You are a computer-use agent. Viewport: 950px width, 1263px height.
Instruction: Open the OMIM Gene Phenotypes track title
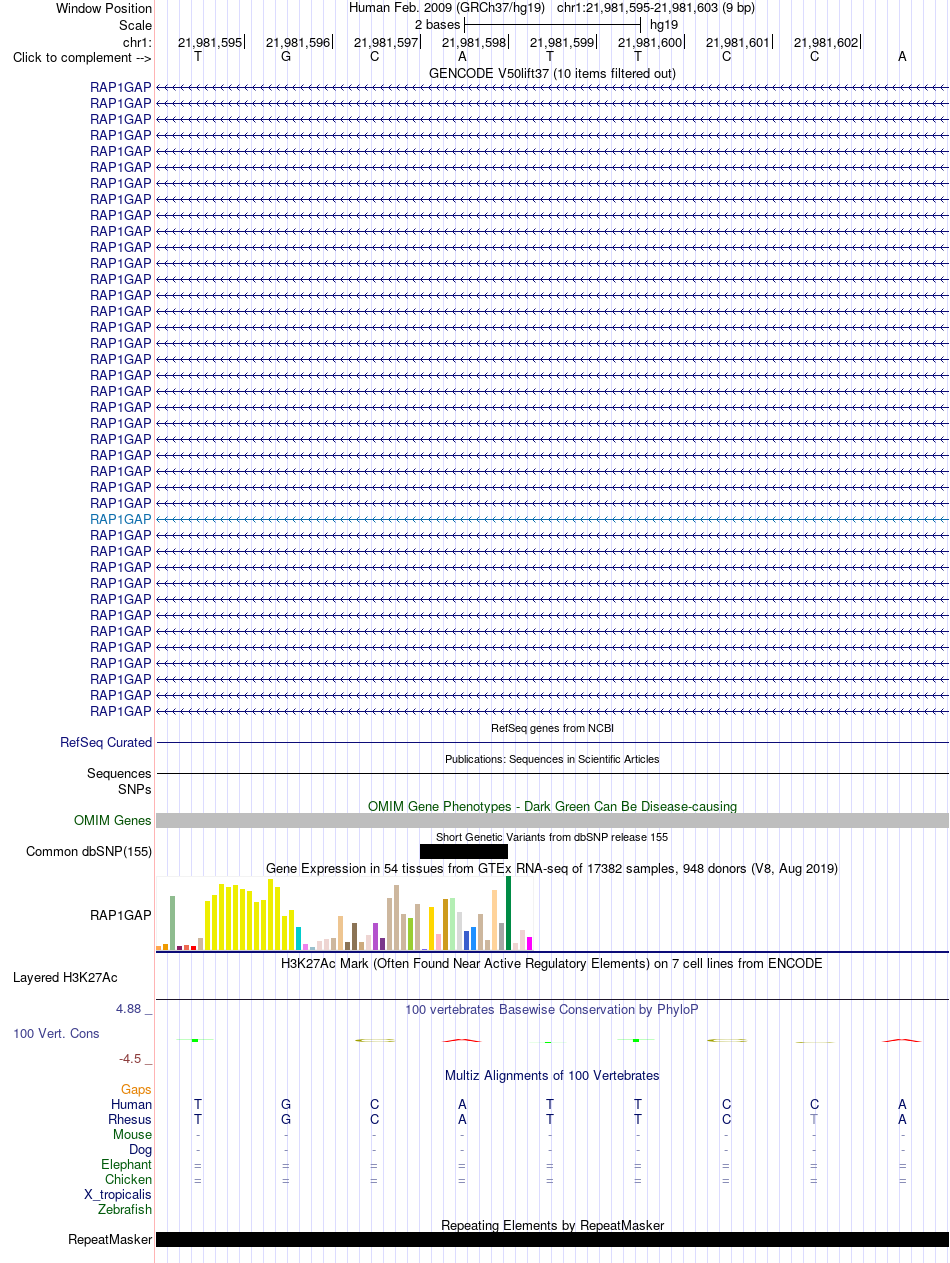coord(552,806)
